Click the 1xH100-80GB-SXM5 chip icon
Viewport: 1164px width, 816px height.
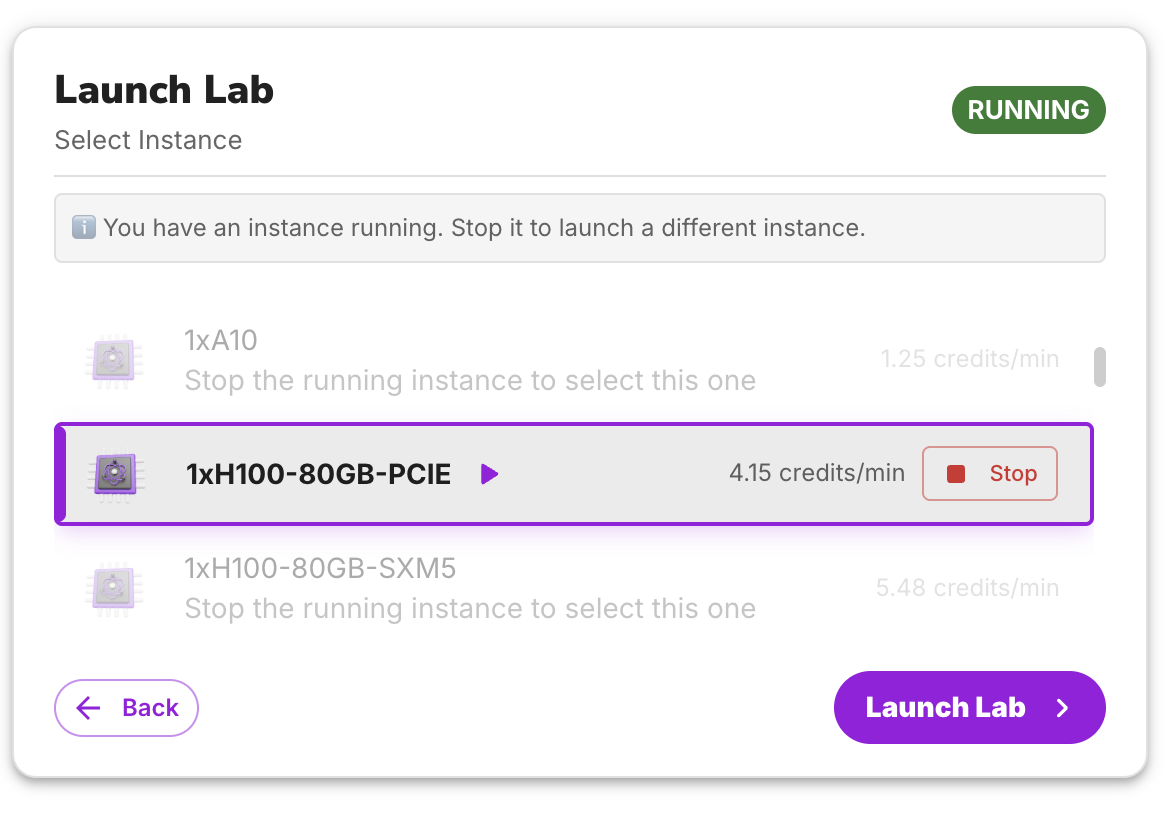click(113, 589)
